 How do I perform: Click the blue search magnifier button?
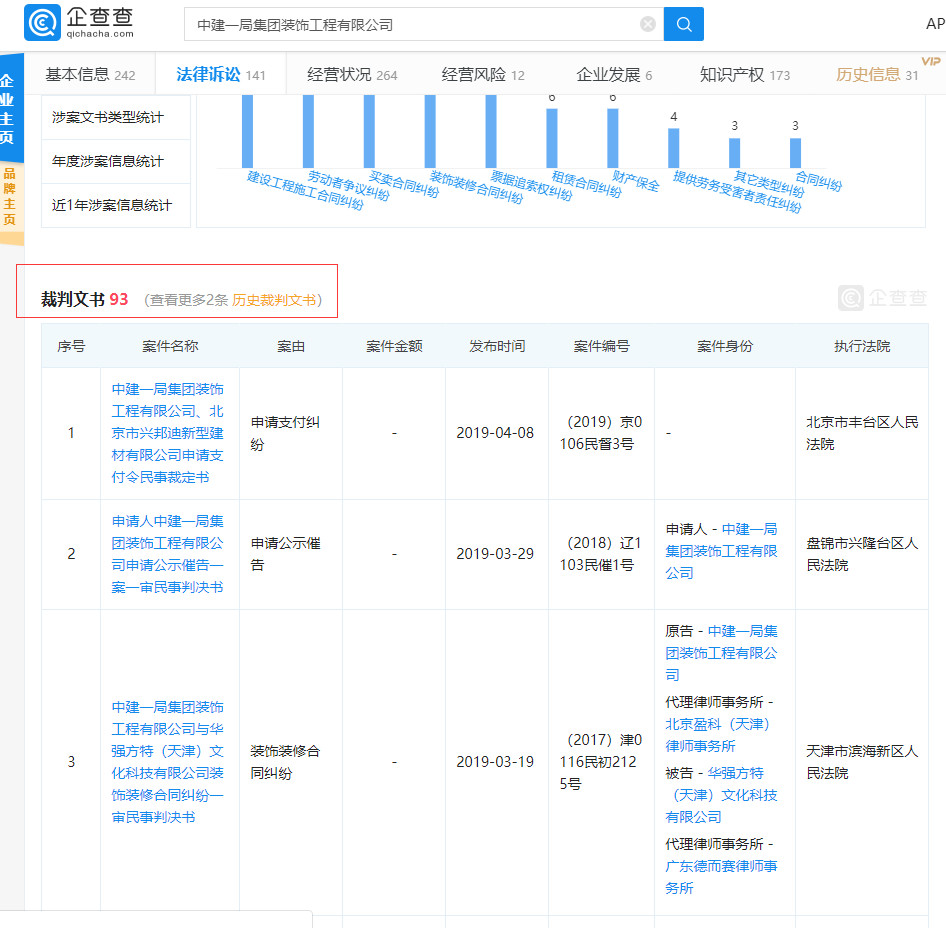684,24
